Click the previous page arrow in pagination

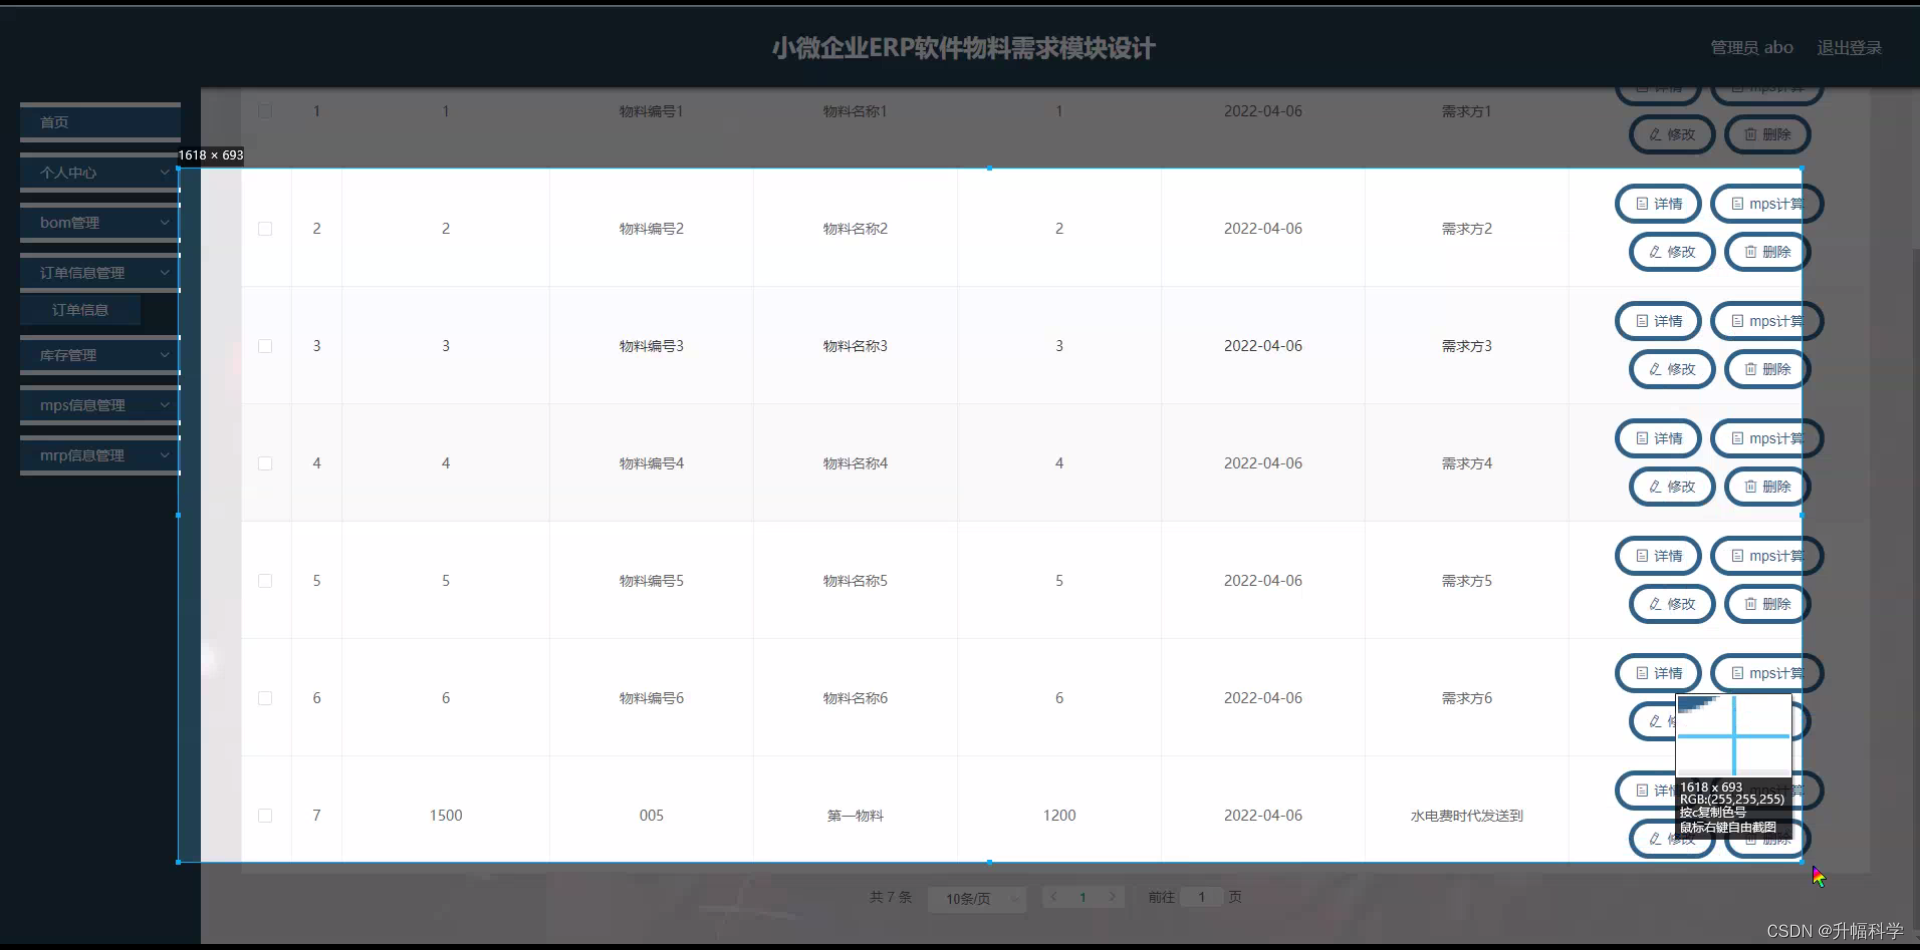pyautogui.click(x=1055, y=897)
